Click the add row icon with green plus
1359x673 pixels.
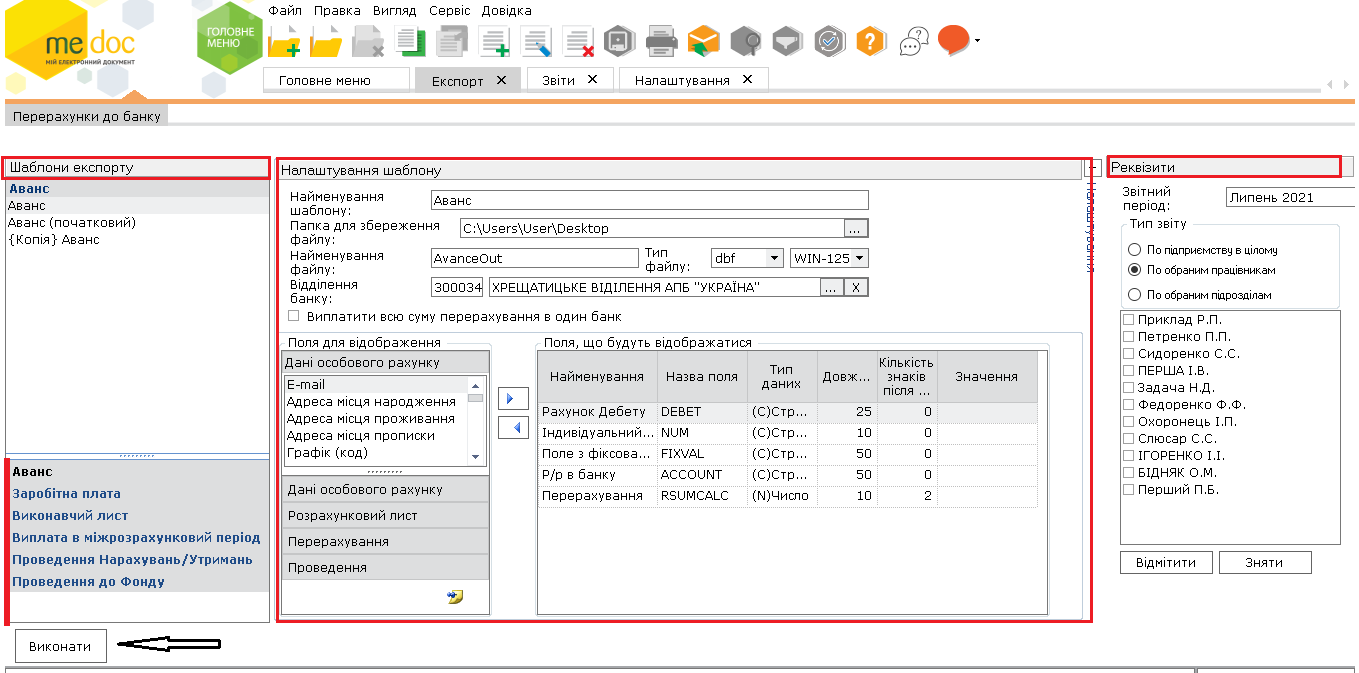(x=494, y=41)
